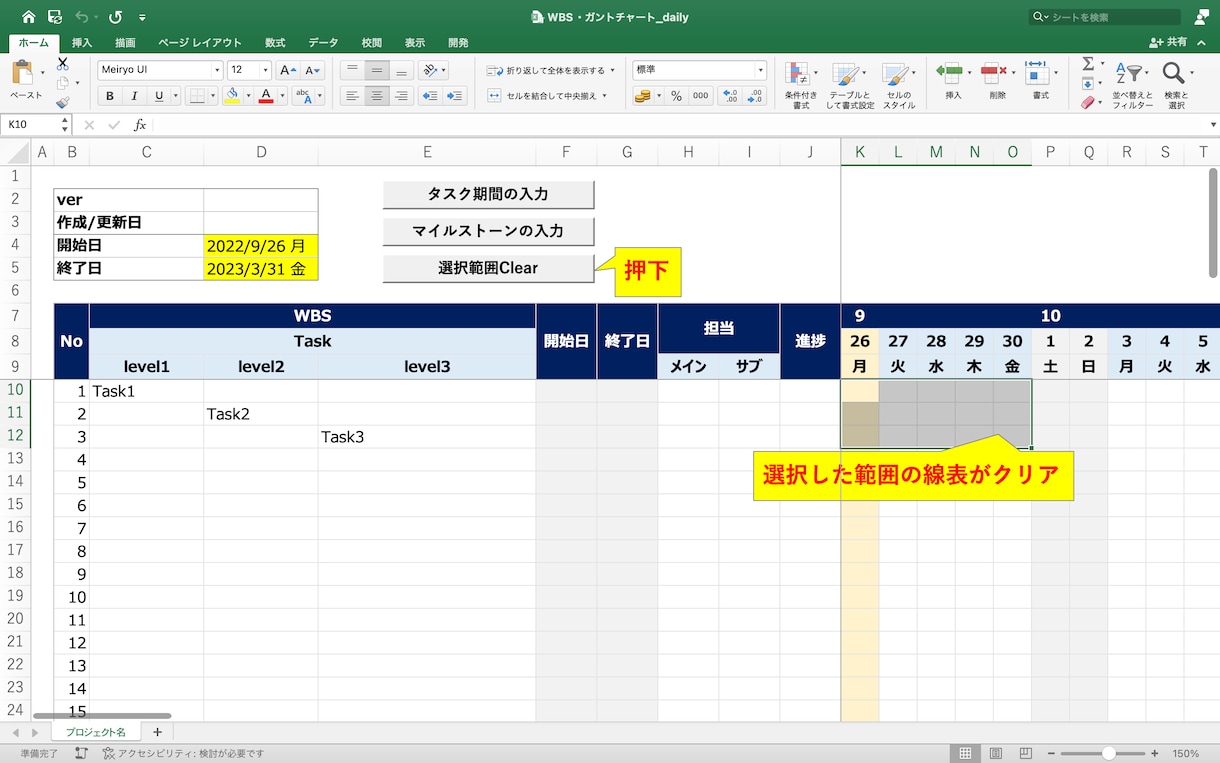Click the Home icon in title bar
This screenshot has width=1220, height=763.
(x=28, y=17)
